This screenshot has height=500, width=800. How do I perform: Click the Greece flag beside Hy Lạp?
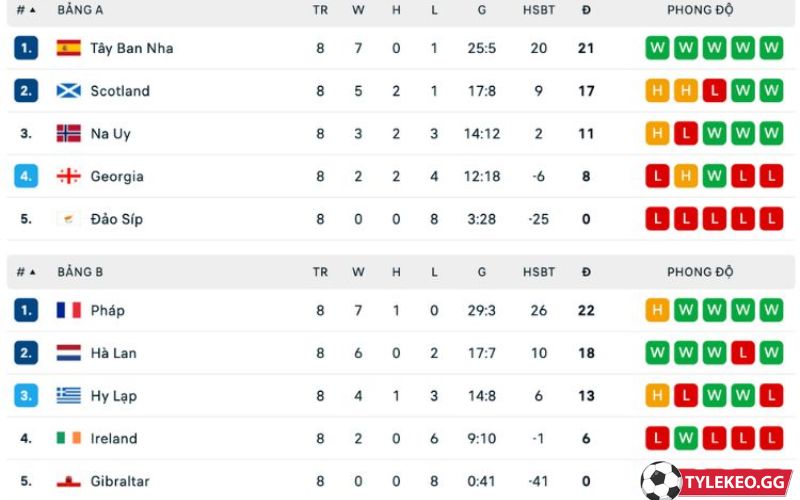coord(68,395)
